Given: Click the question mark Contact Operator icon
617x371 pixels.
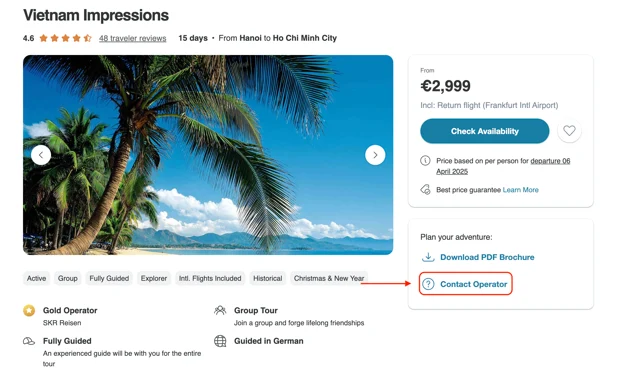Looking at the screenshot, I should 428,284.
